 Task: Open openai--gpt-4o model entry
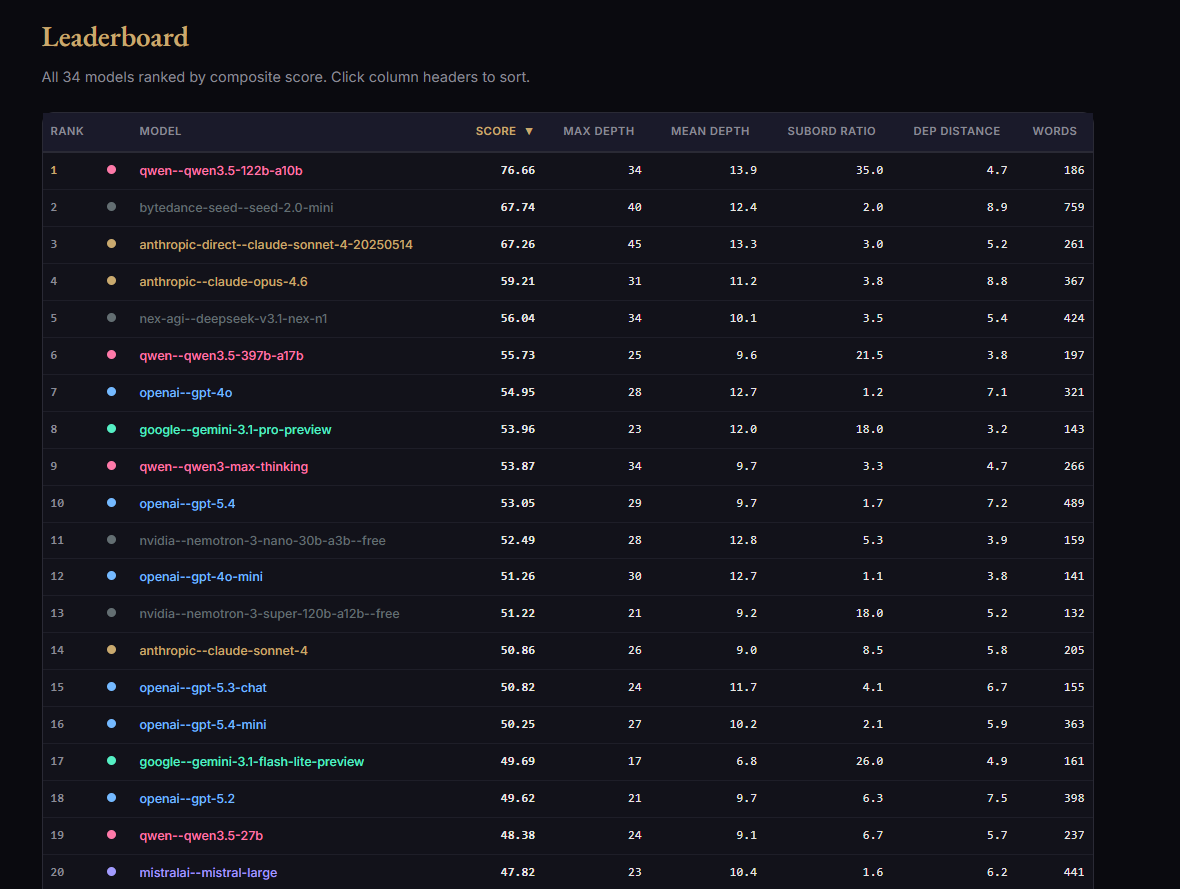pos(185,392)
